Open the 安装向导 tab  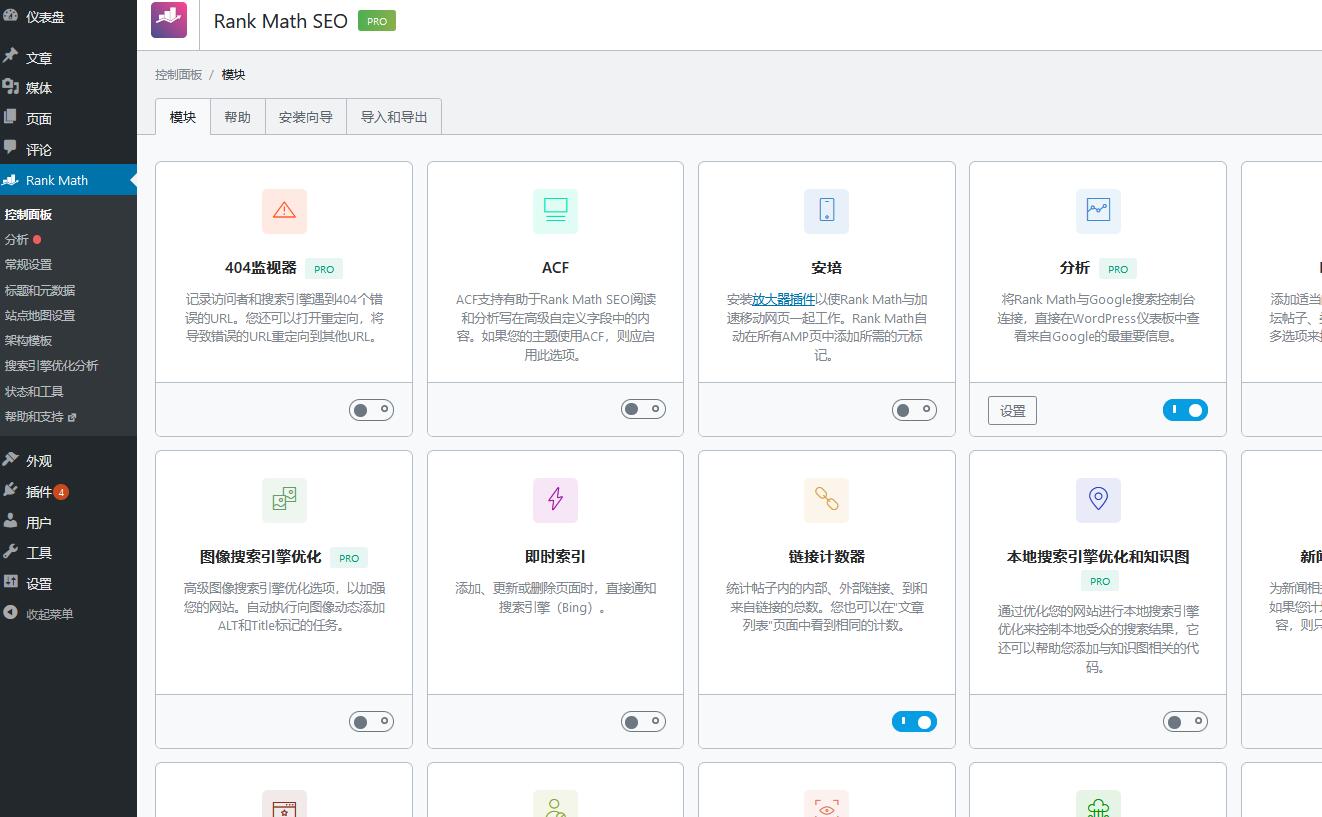click(x=306, y=117)
